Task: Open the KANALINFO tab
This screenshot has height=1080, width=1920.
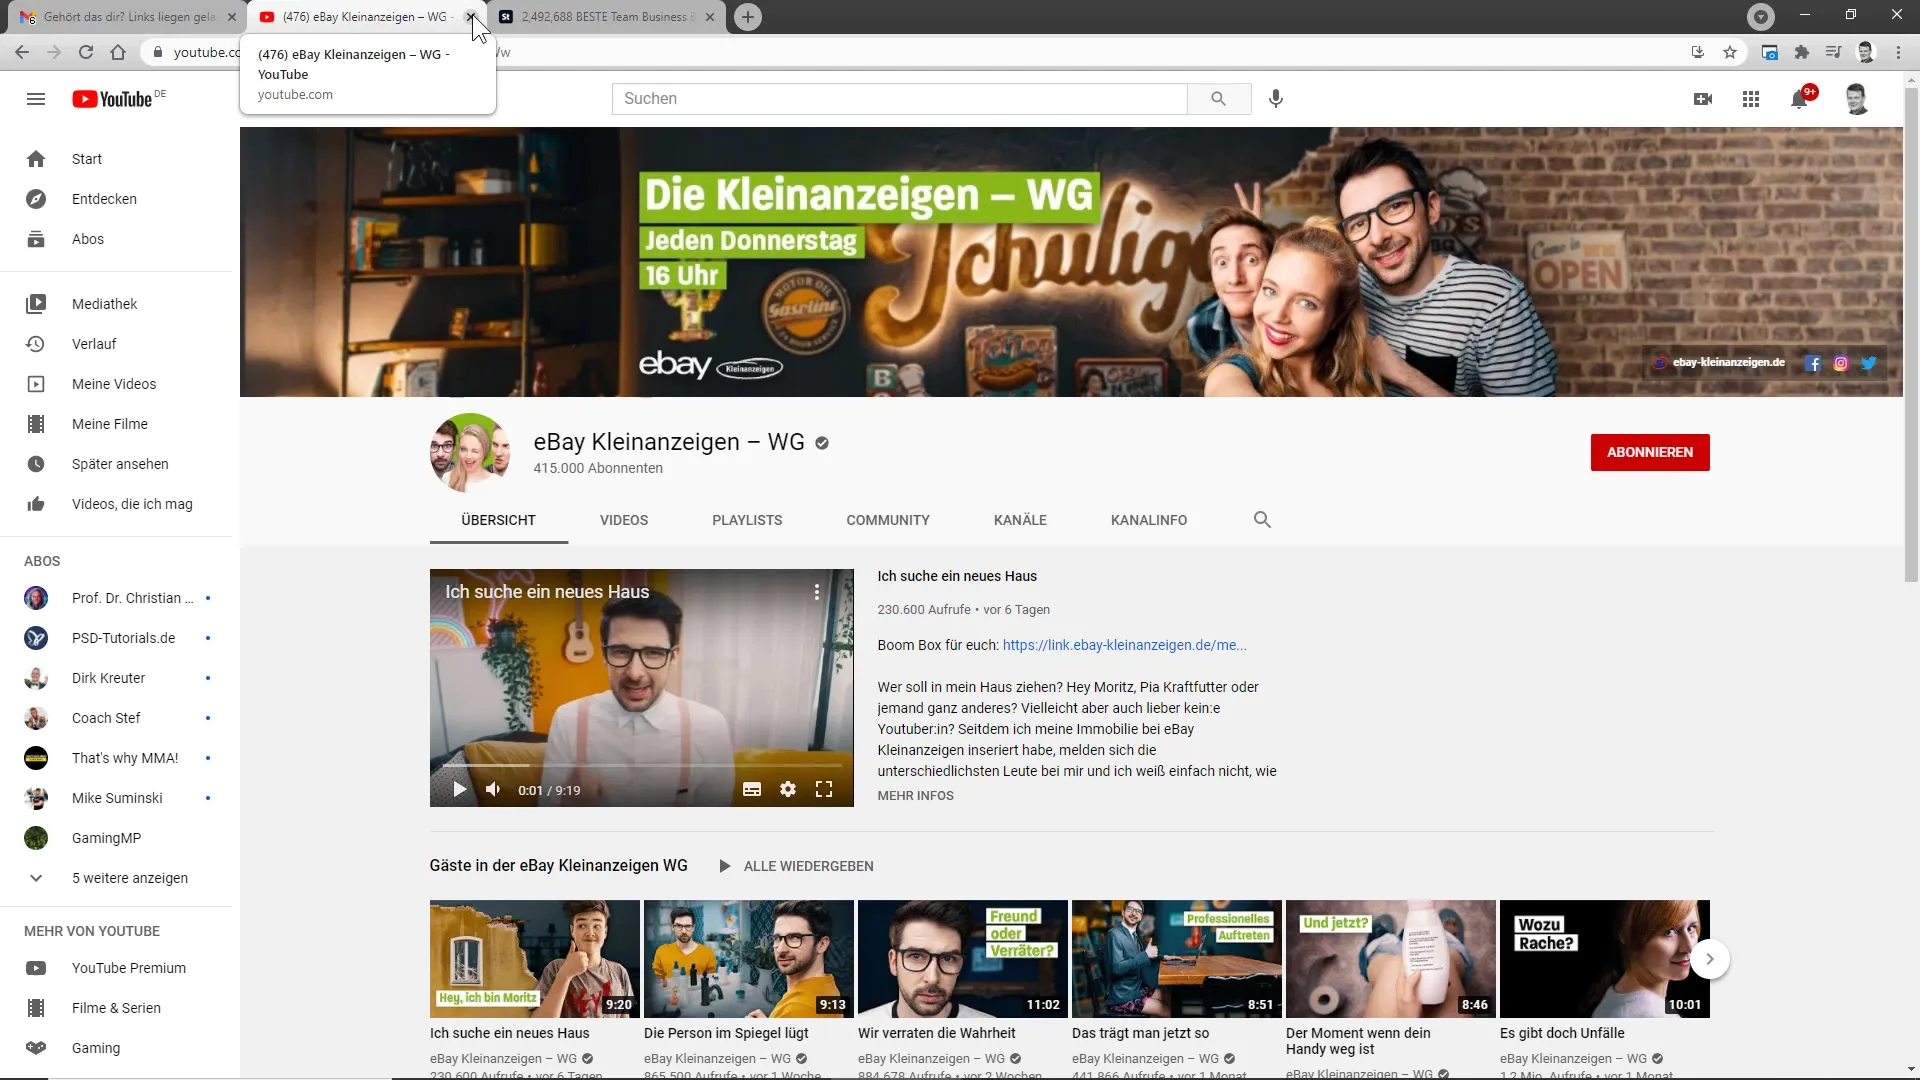Action: pyautogui.click(x=1149, y=520)
